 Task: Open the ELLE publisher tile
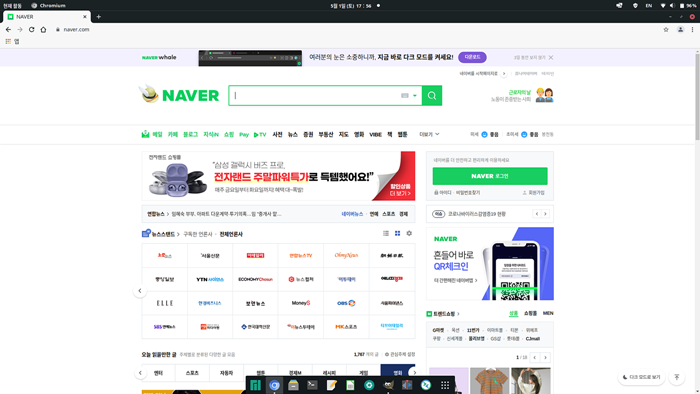coord(165,303)
